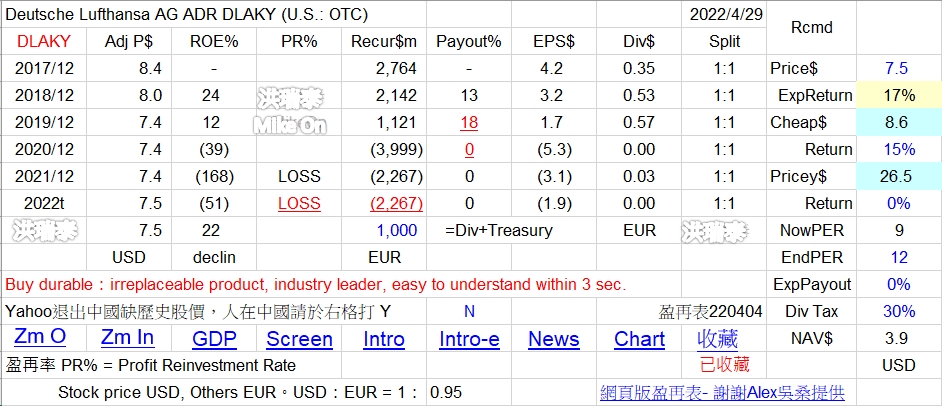Screen dimensions: 942x406
Task: Click the 2020/12 row label
Action: (44, 149)
